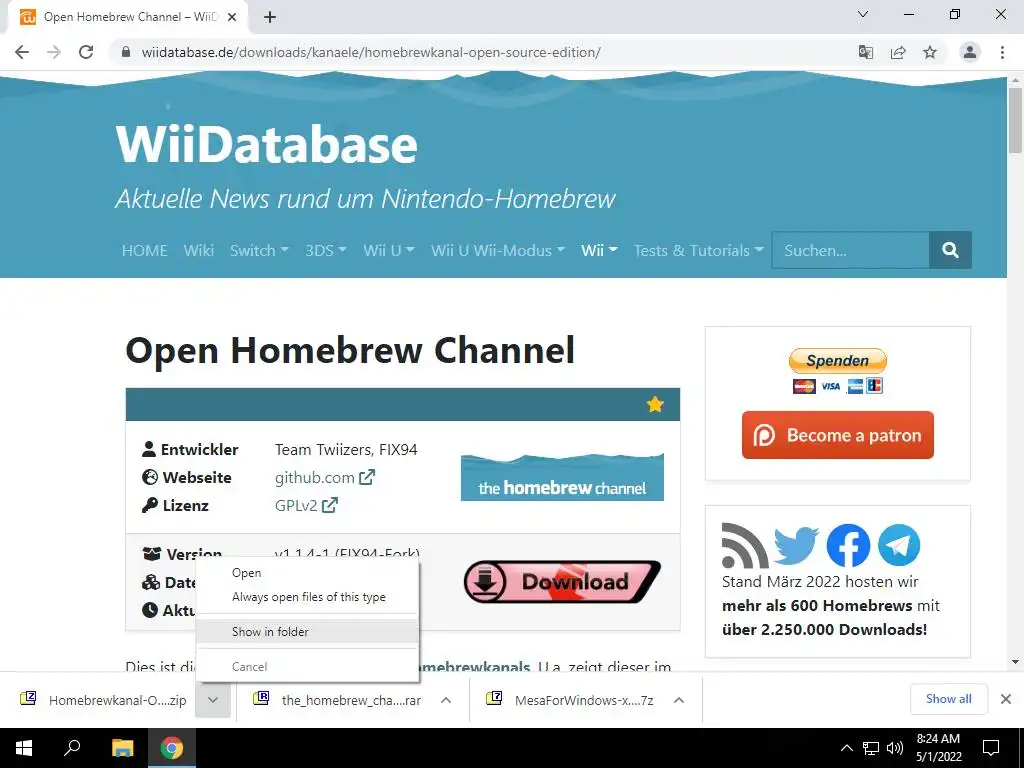The height and width of the screenshot is (768, 1024).
Task: Click the address bar URL
Action: click(371, 52)
